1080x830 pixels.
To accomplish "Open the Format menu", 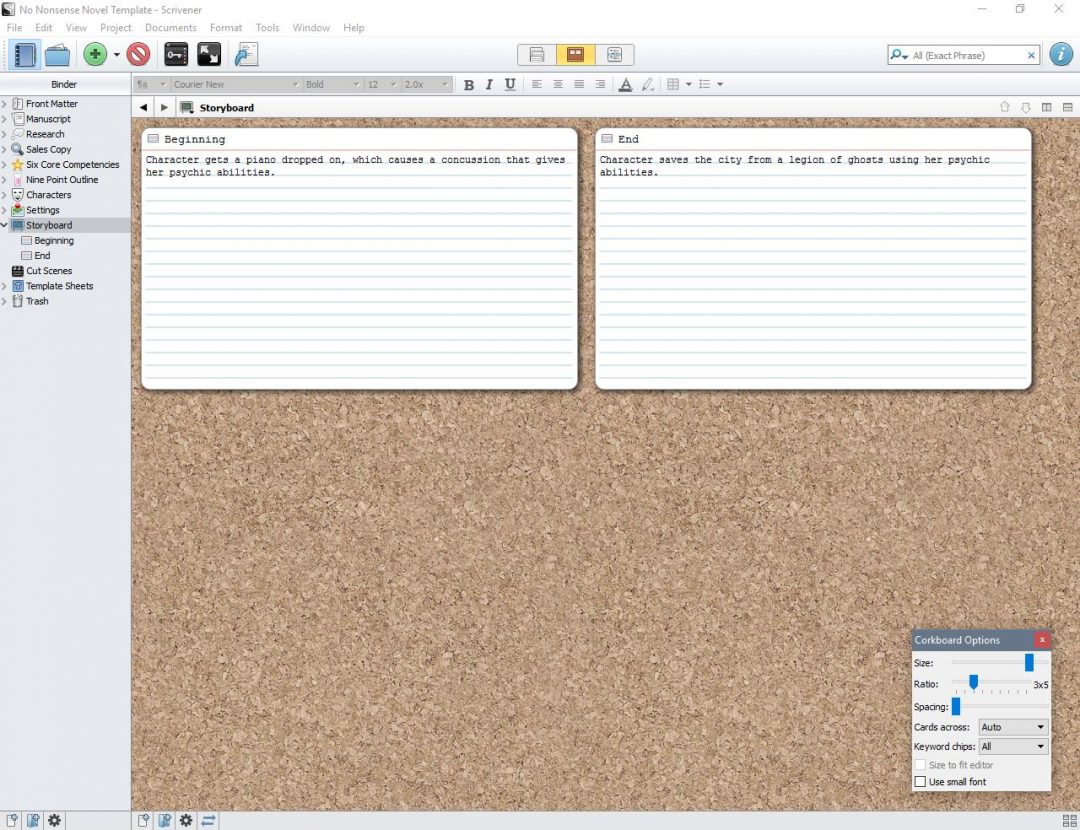I will (x=226, y=28).
